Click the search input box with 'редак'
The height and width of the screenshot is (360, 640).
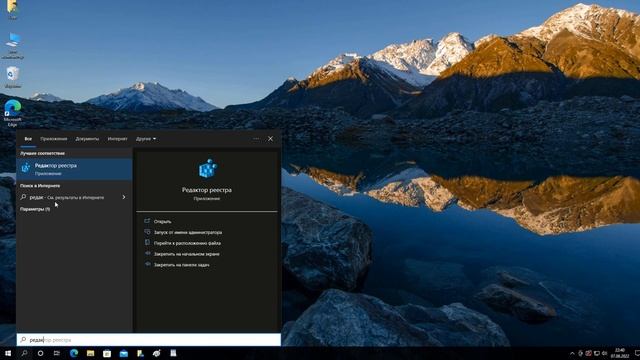coord(149,340)
